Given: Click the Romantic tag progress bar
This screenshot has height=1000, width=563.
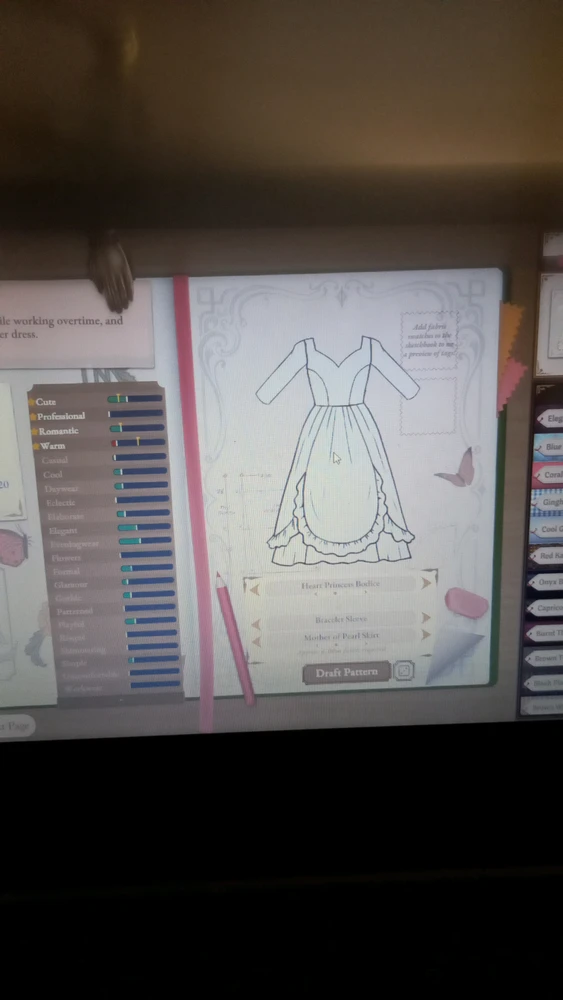Looking at the screenshot, I should (137, 428).
